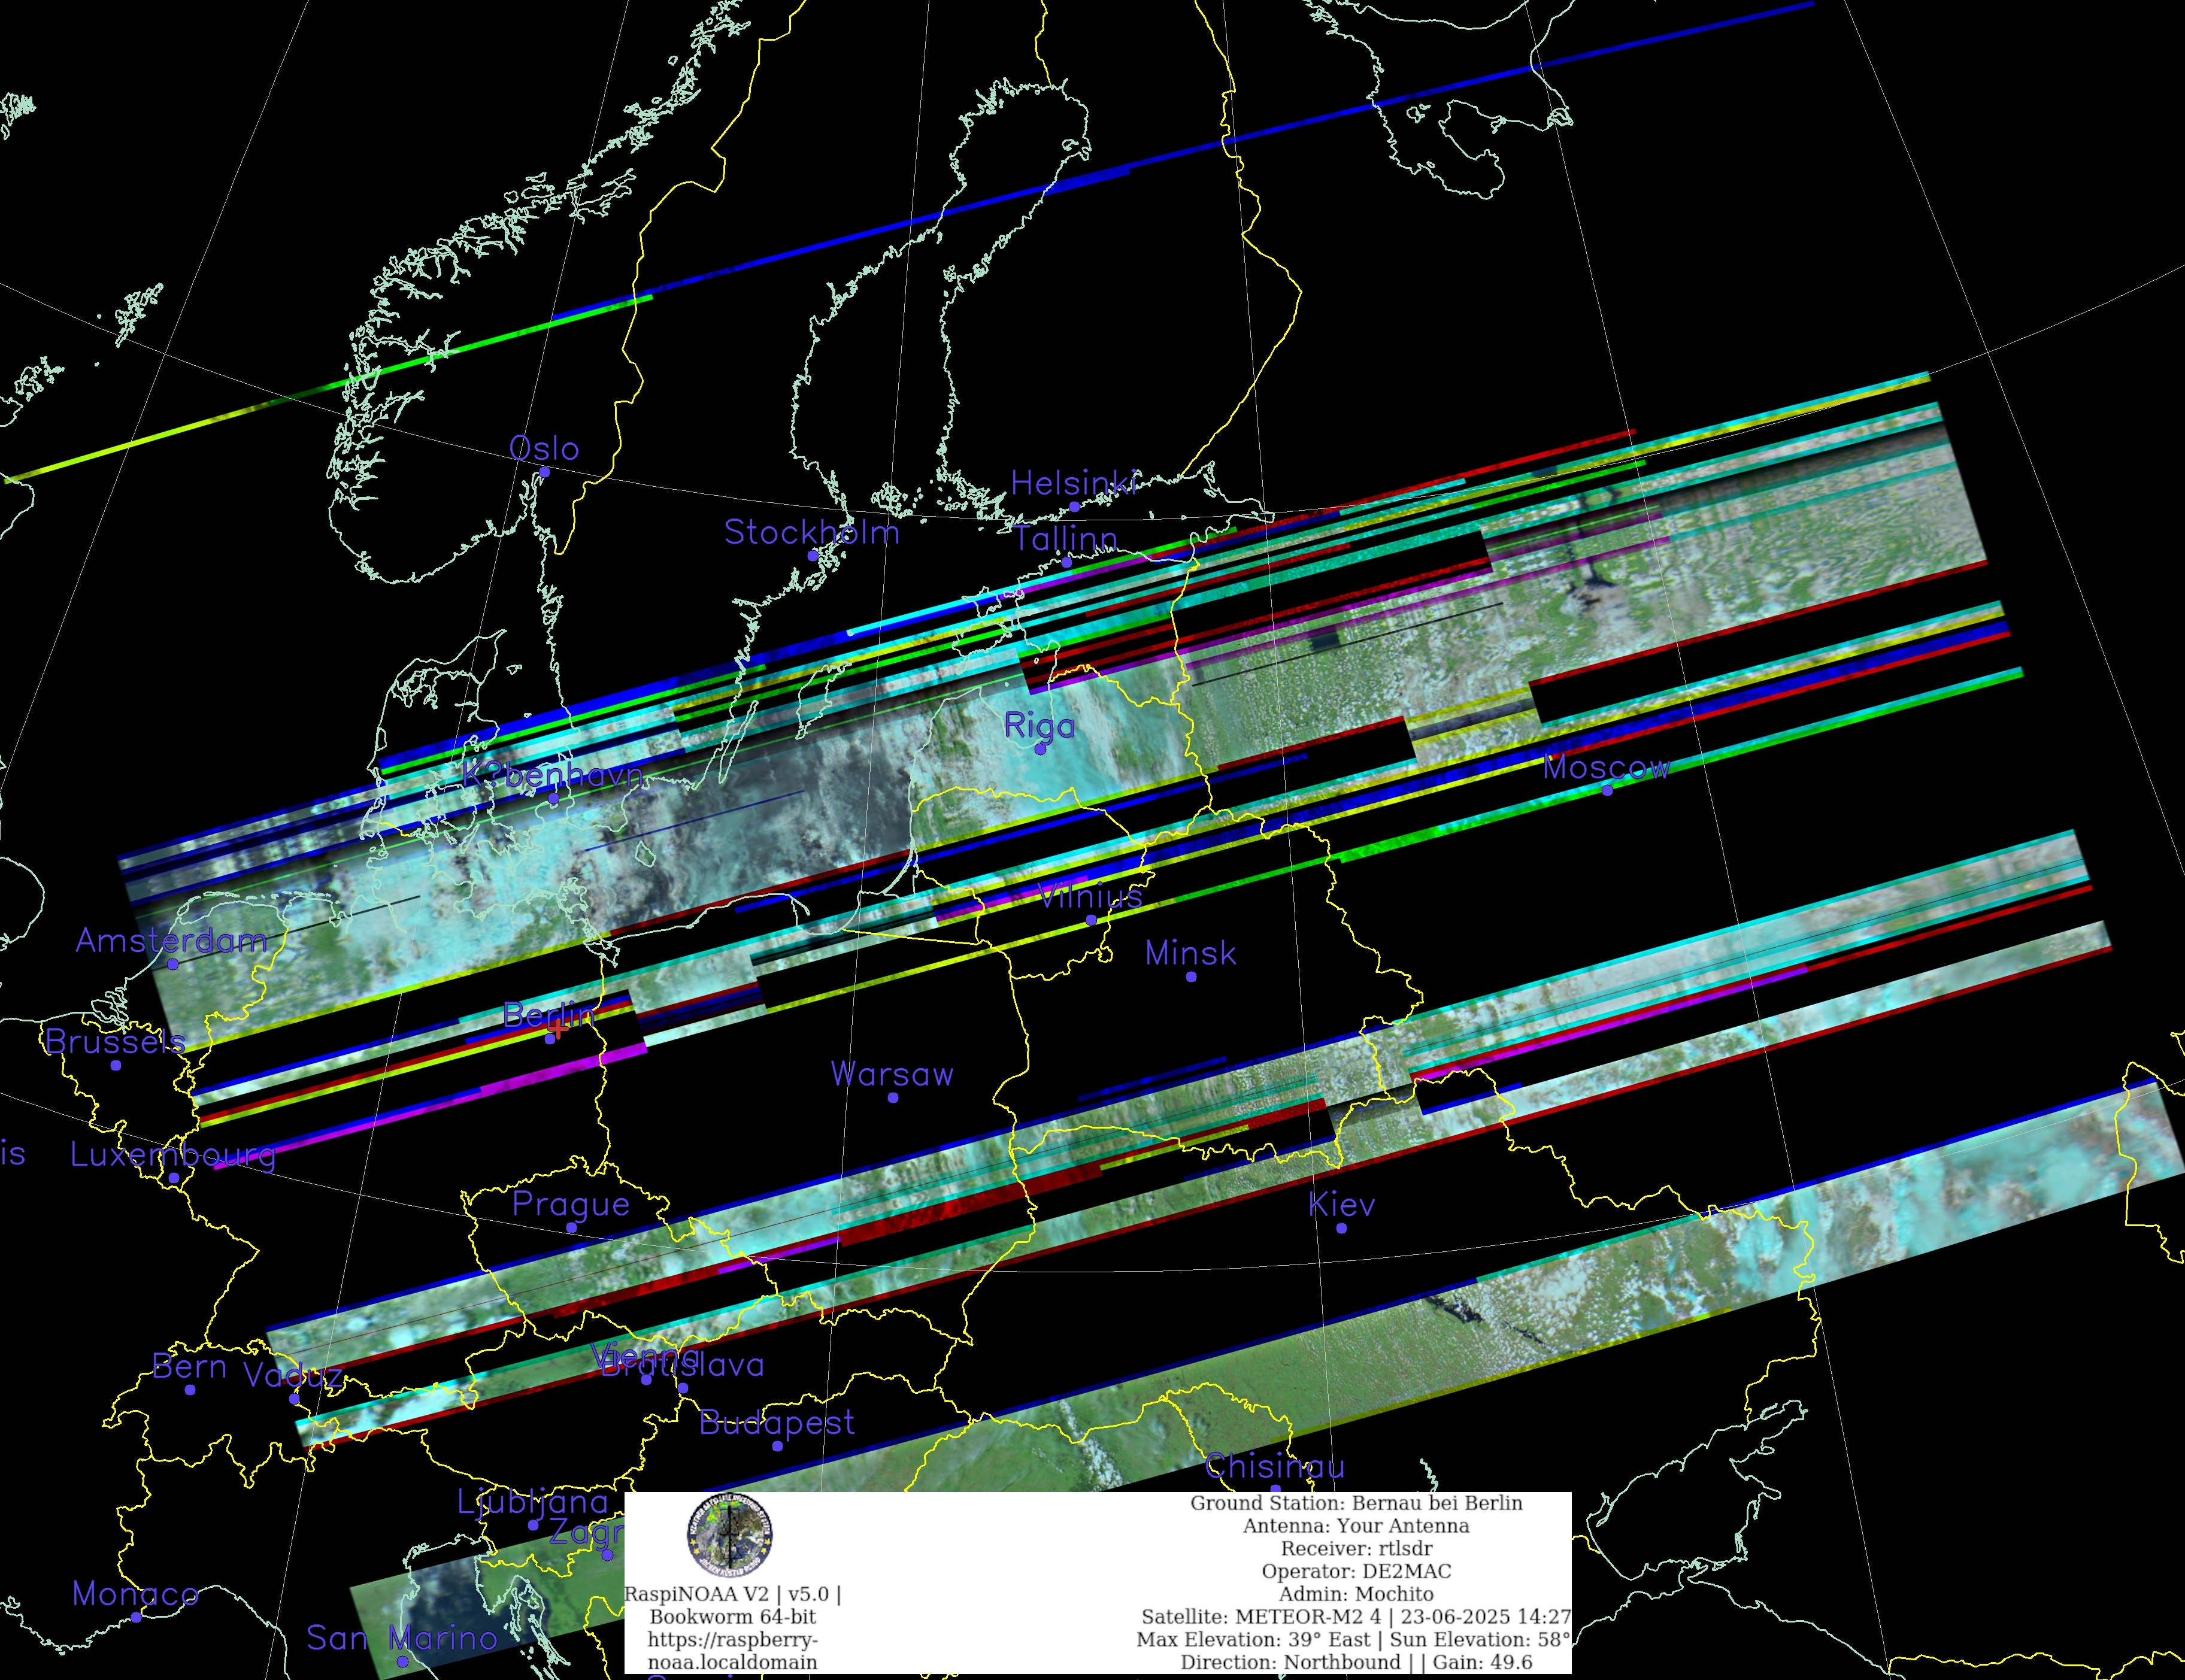This screenshot has height=1680, width=2185.
Task: Click the Riga city label
Action: (x=1040, y=726)
